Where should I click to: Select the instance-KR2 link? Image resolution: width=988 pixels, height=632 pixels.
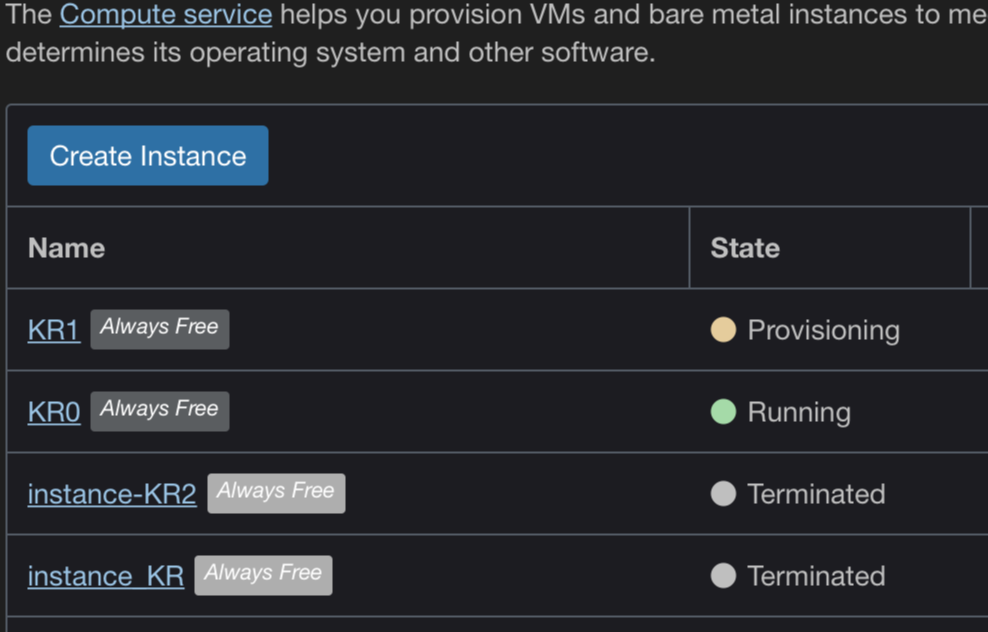pyautogui.click(x=112, y=494)
